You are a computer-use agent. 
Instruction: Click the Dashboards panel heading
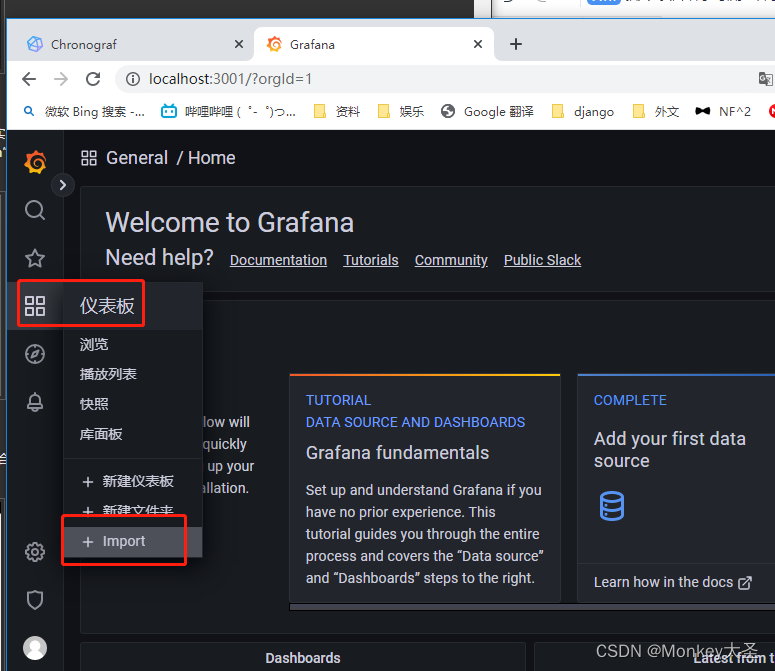[x=302, y=658]
